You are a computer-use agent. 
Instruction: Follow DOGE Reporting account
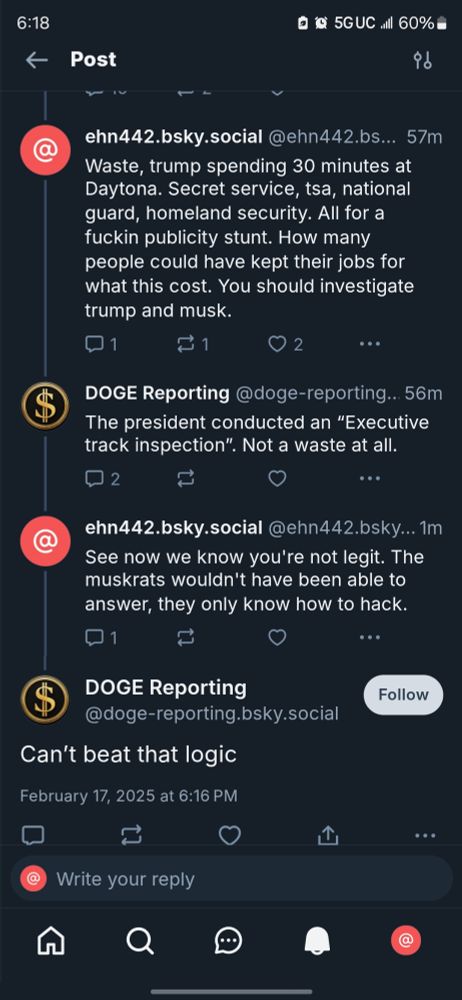(403, 695)
